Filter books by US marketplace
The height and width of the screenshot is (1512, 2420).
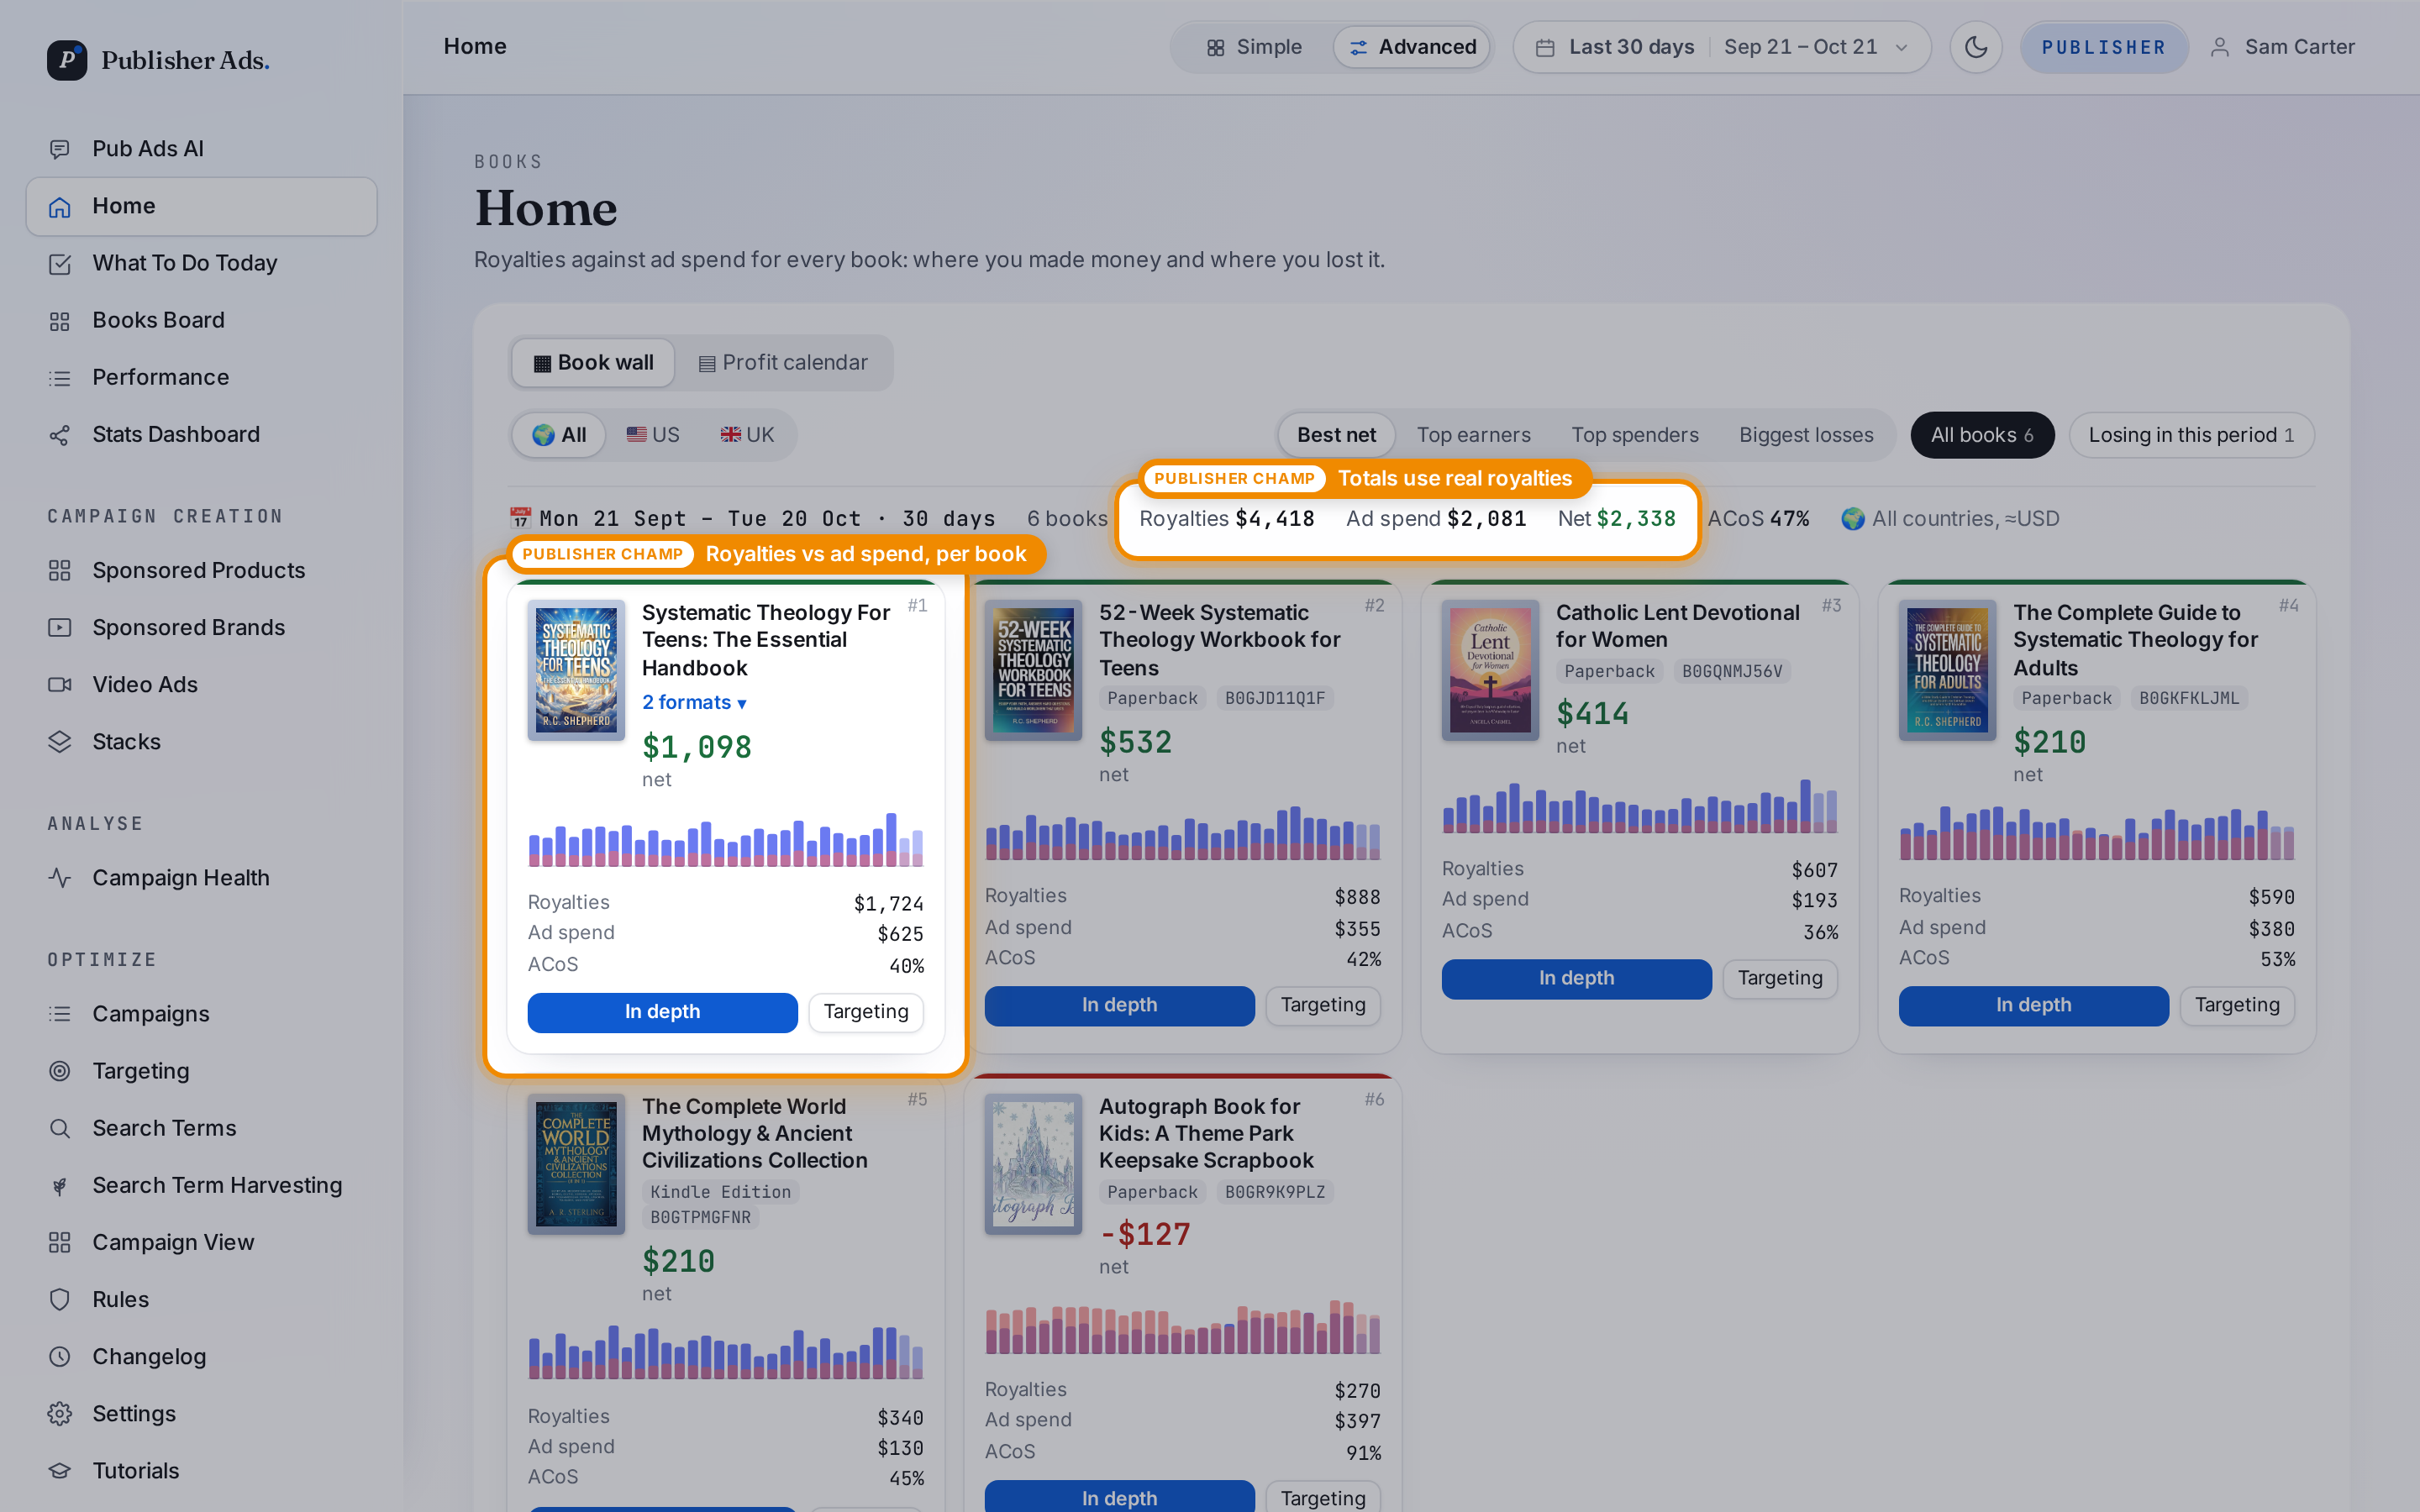point(653,435)
